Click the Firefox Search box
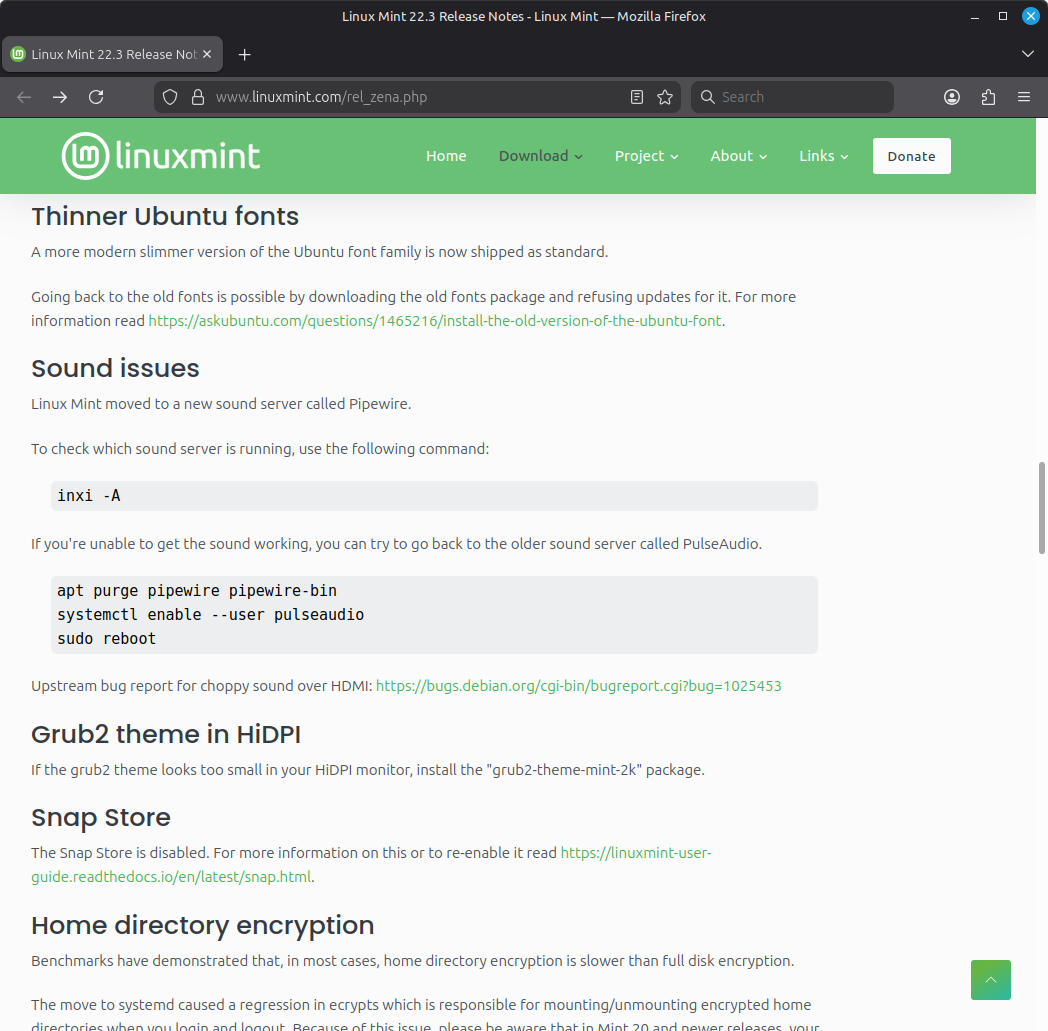The width and height of the screenshot is (1048, 1031). (x=792, y=97)
